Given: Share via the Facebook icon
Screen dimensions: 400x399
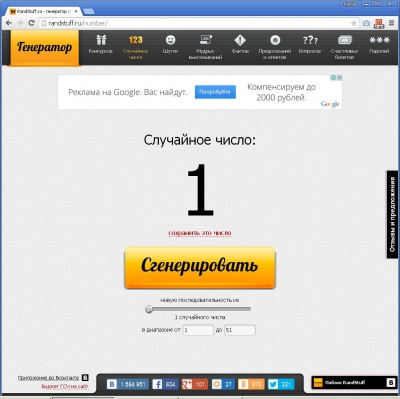Looking at the screenshot, I should pos(165,384).
